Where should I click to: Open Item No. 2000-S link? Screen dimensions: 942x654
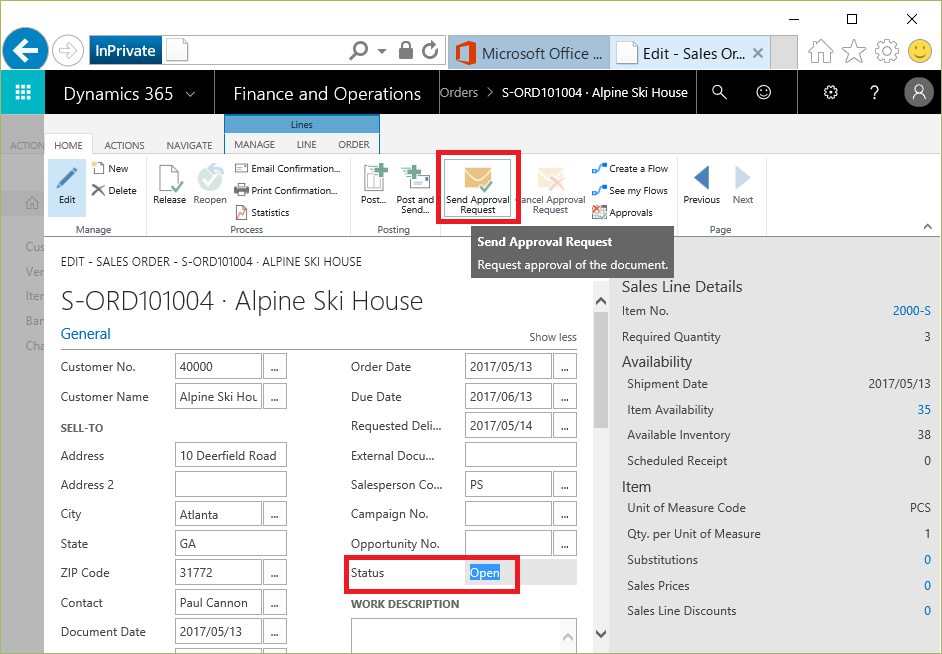pos(911,311)
